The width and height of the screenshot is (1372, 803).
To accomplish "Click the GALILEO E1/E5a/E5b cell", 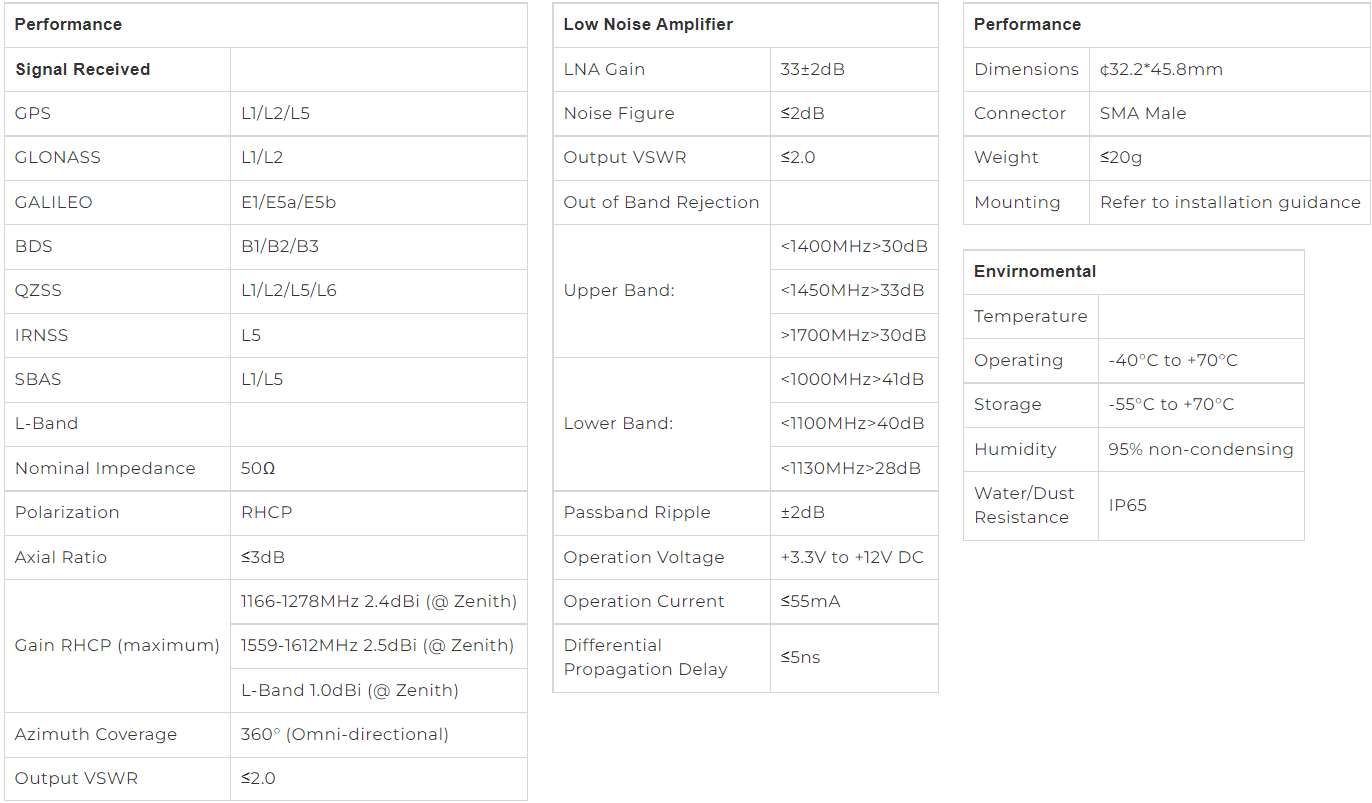I will (378, 202).
